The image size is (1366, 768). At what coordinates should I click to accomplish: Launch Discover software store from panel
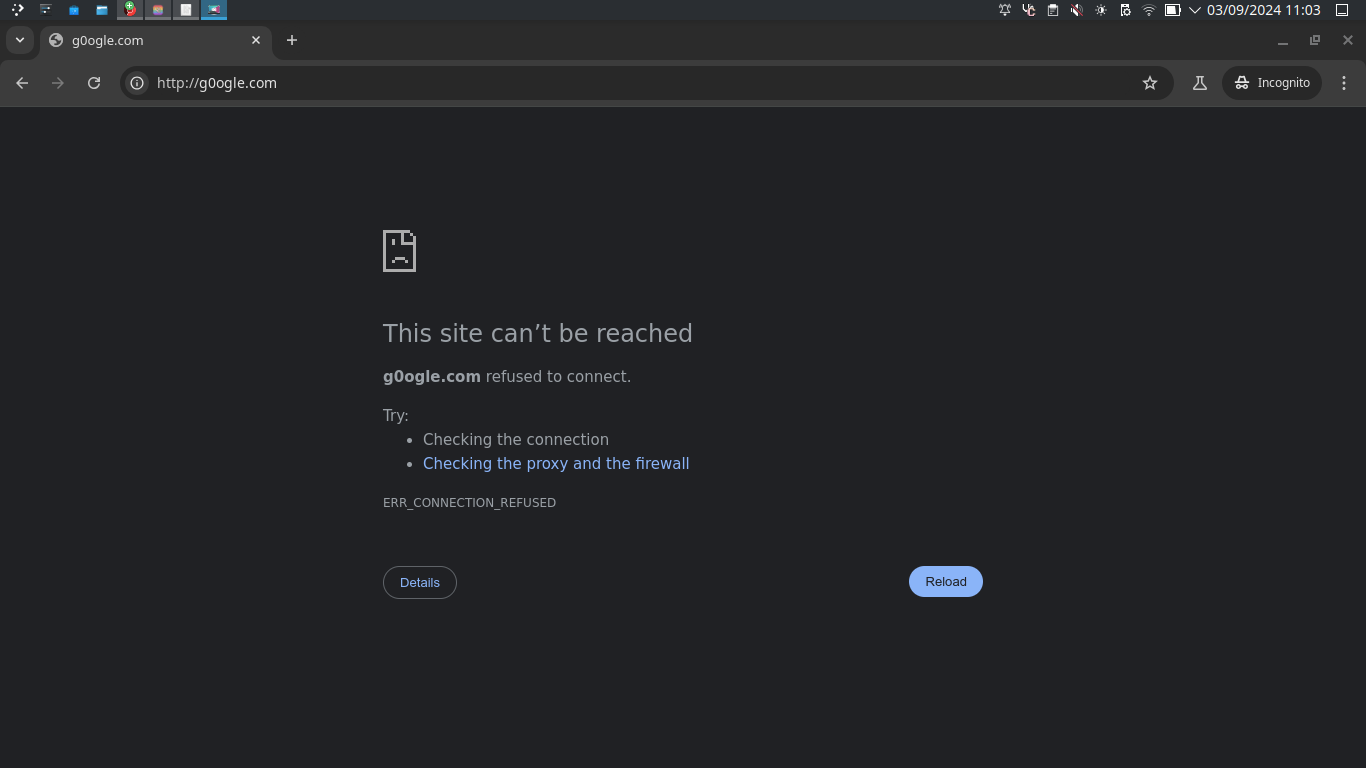tap(74, 10)
